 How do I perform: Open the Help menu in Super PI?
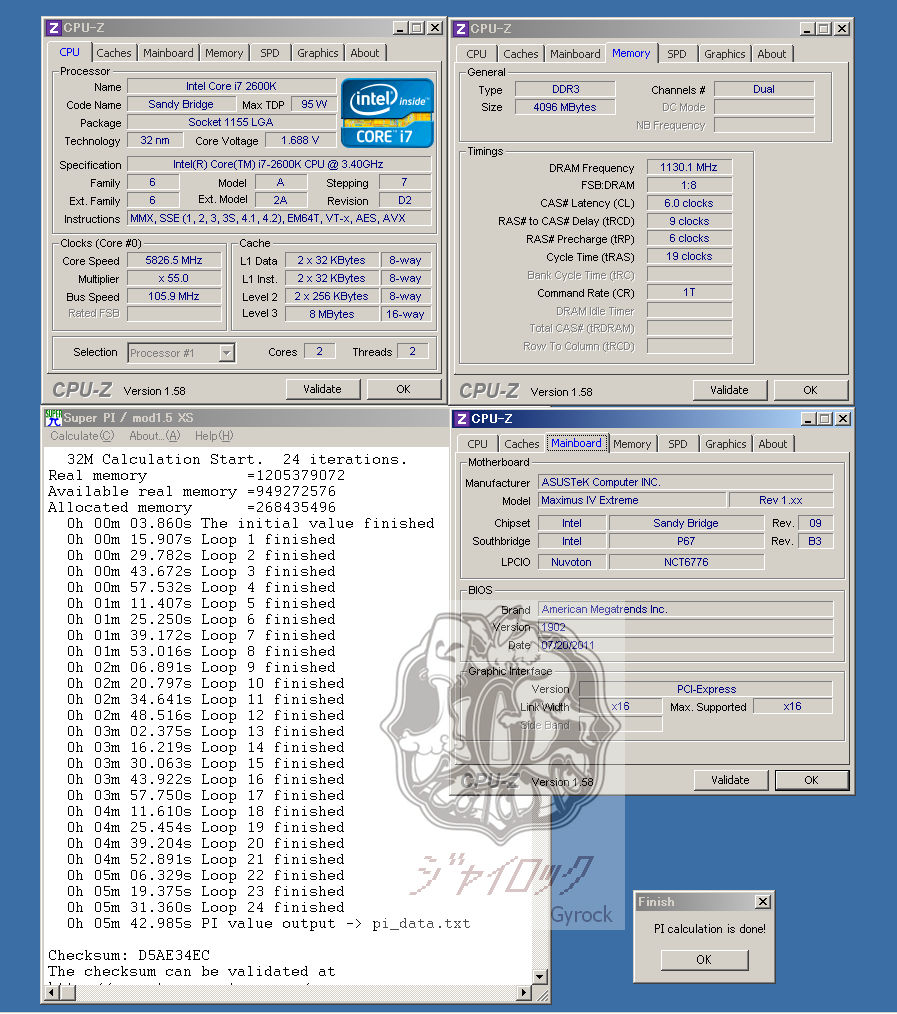click(x=214, y=436)
